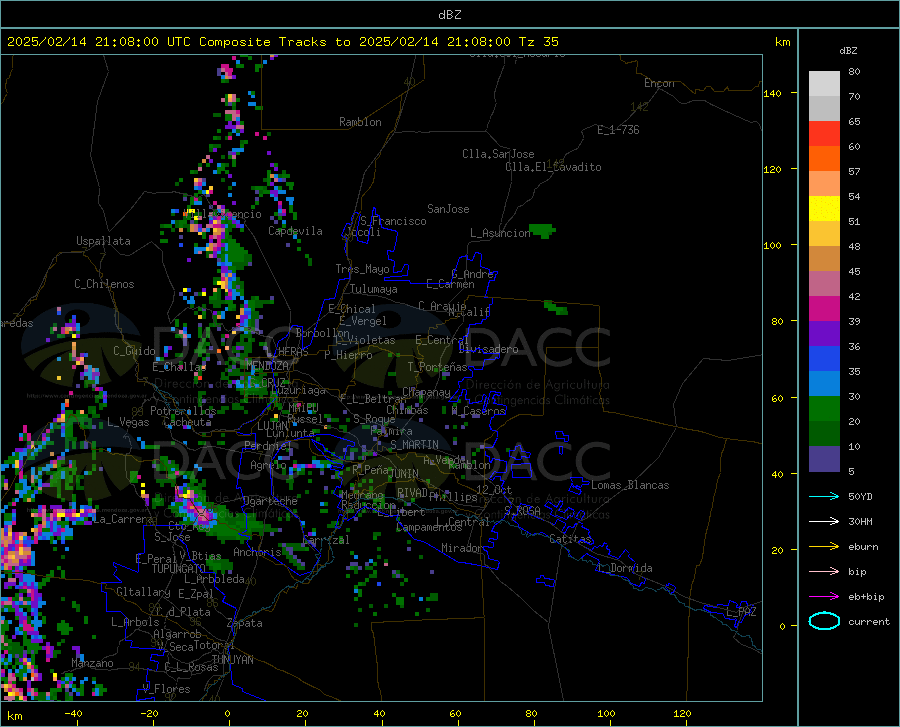Viewport: 900px width, 727px height.
Task: Click the cyan 50YD track arrow in legend
Action: [824, 496]
